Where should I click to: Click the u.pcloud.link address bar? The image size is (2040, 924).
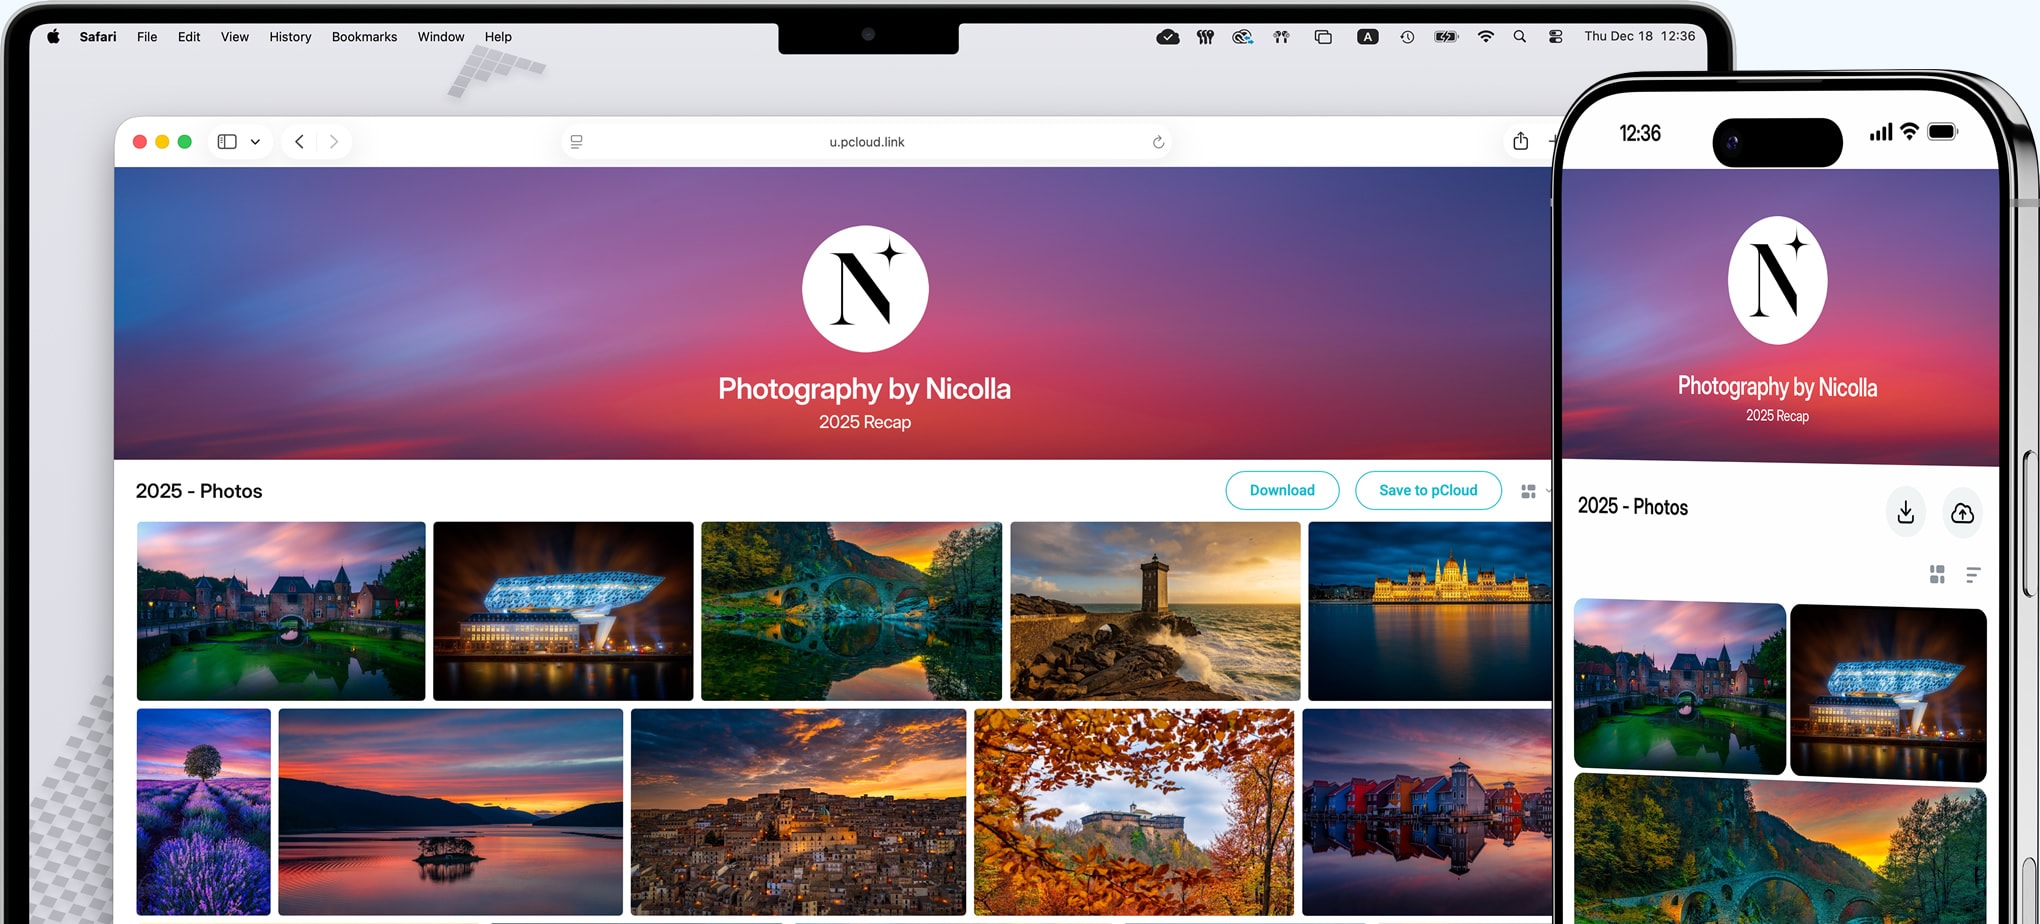click(866, 142)
